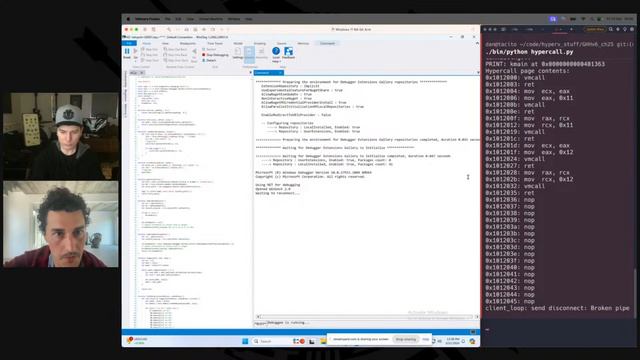640x360 pixels.
Task: Open the Scripting ribbon tab
Action: coord(260,43)
